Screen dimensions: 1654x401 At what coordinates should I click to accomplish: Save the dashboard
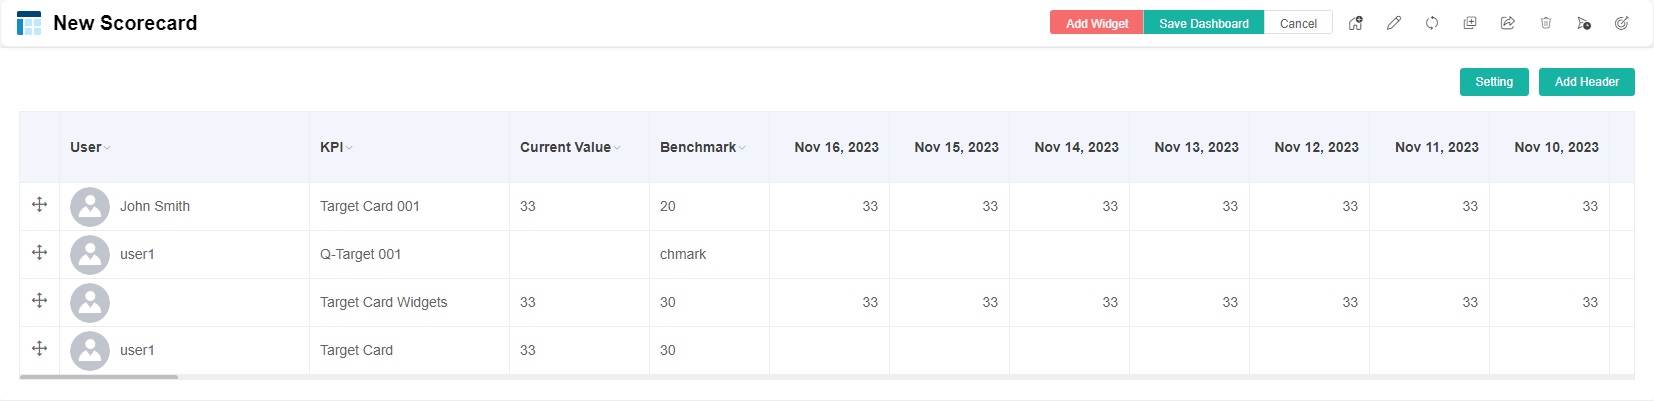pos(1203,23)
